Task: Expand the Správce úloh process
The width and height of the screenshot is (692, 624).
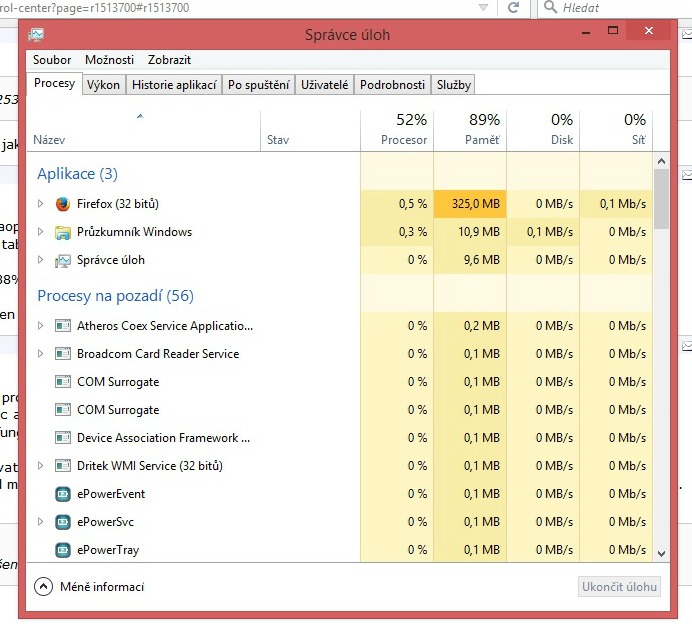Action: point(40,259)
